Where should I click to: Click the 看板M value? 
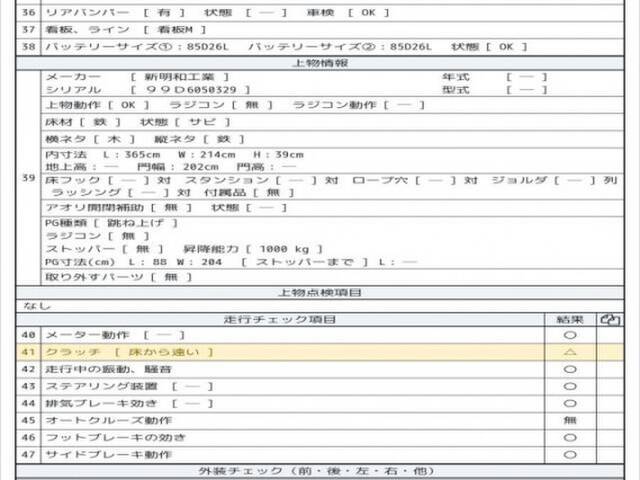pyautogui.click(x=175, y=30)
